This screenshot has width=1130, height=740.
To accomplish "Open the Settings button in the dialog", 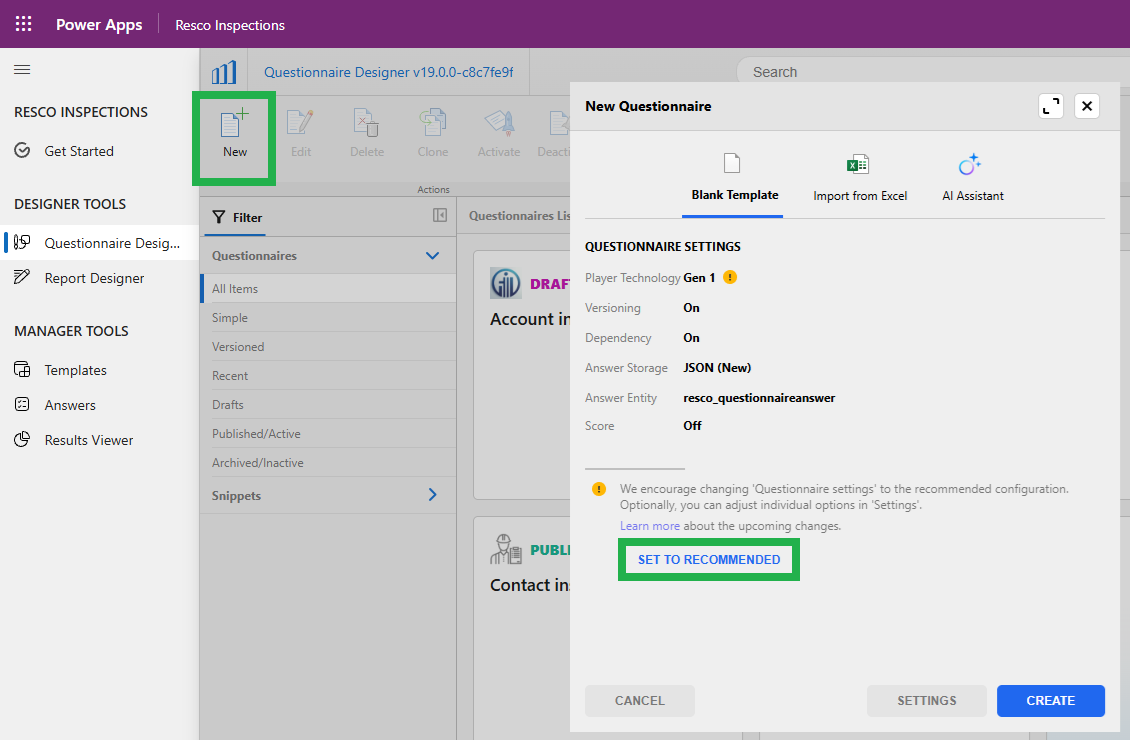I will click(x=926, y=701).
